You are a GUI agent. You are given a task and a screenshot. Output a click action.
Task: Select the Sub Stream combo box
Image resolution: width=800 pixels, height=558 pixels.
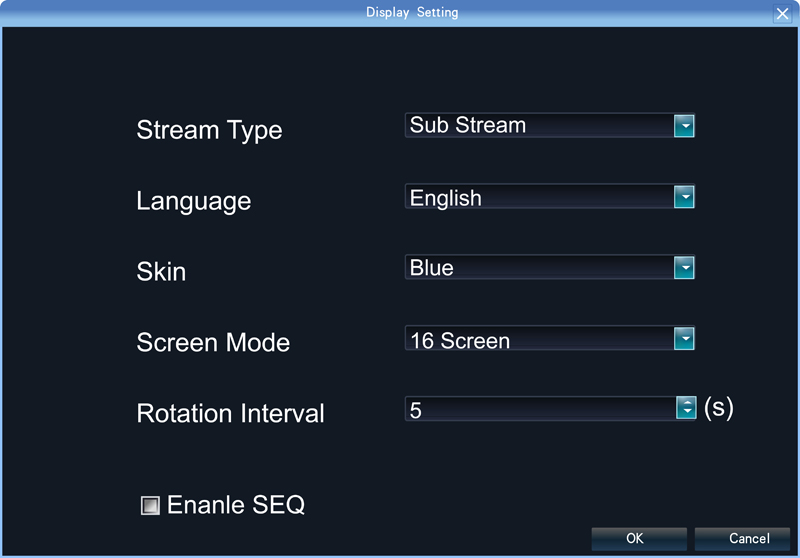pos(538,126)
